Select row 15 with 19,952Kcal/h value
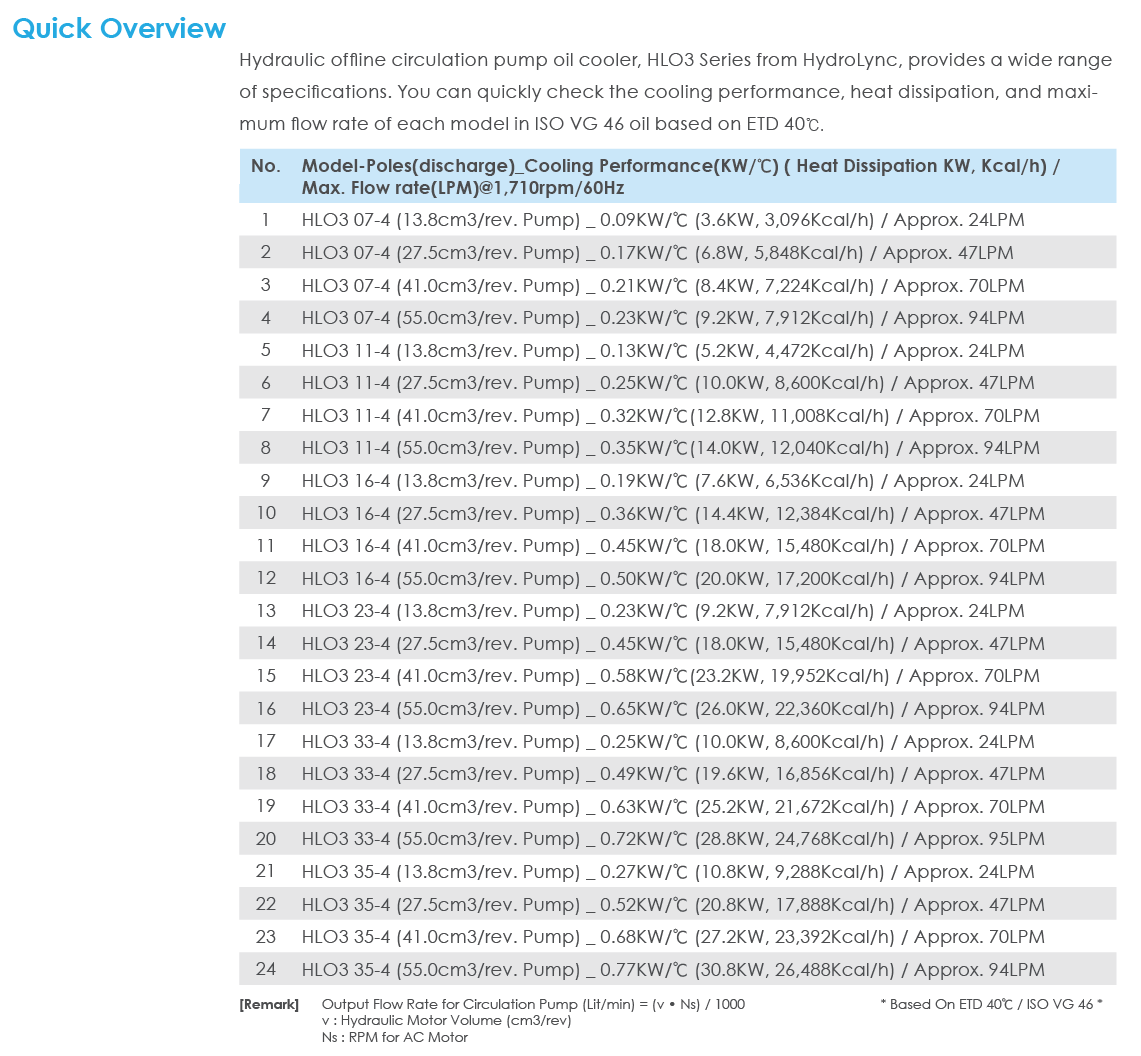 pos(670,676)
